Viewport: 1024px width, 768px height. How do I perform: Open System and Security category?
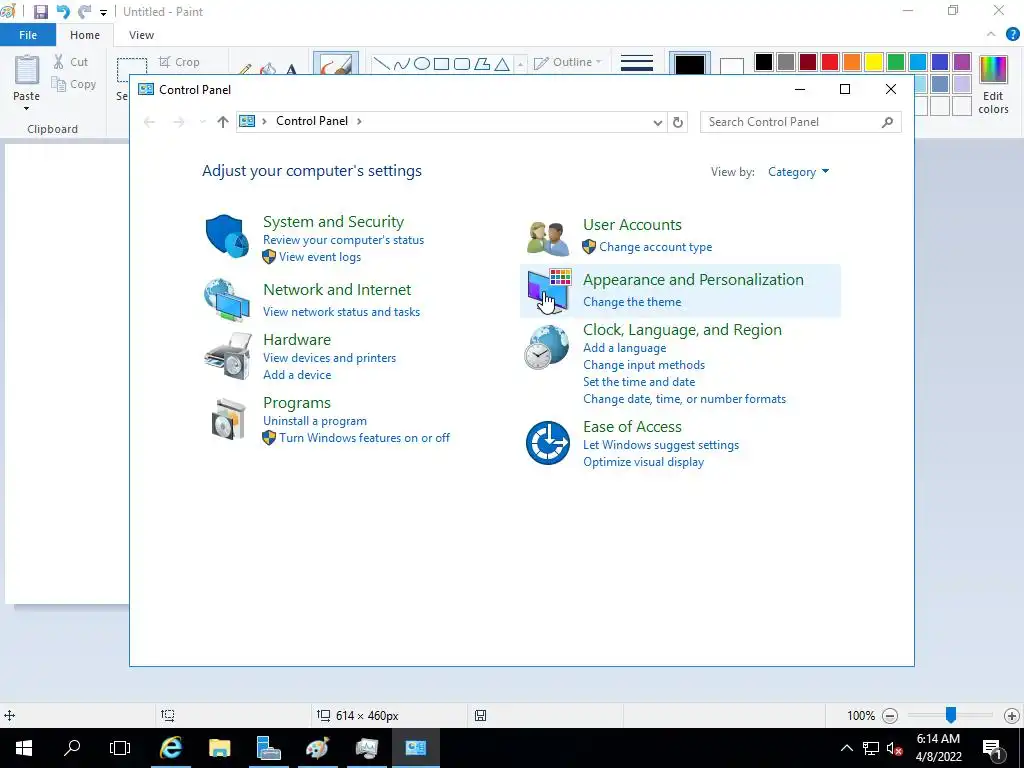tap(333, 222)
